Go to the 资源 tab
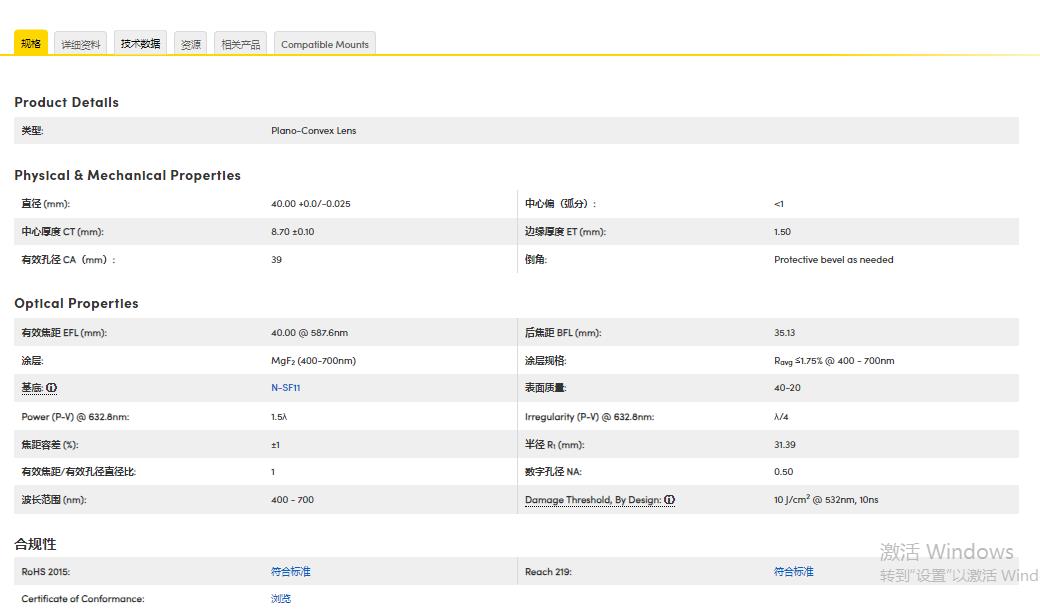Screen dimensions: 1040x614 190,44
